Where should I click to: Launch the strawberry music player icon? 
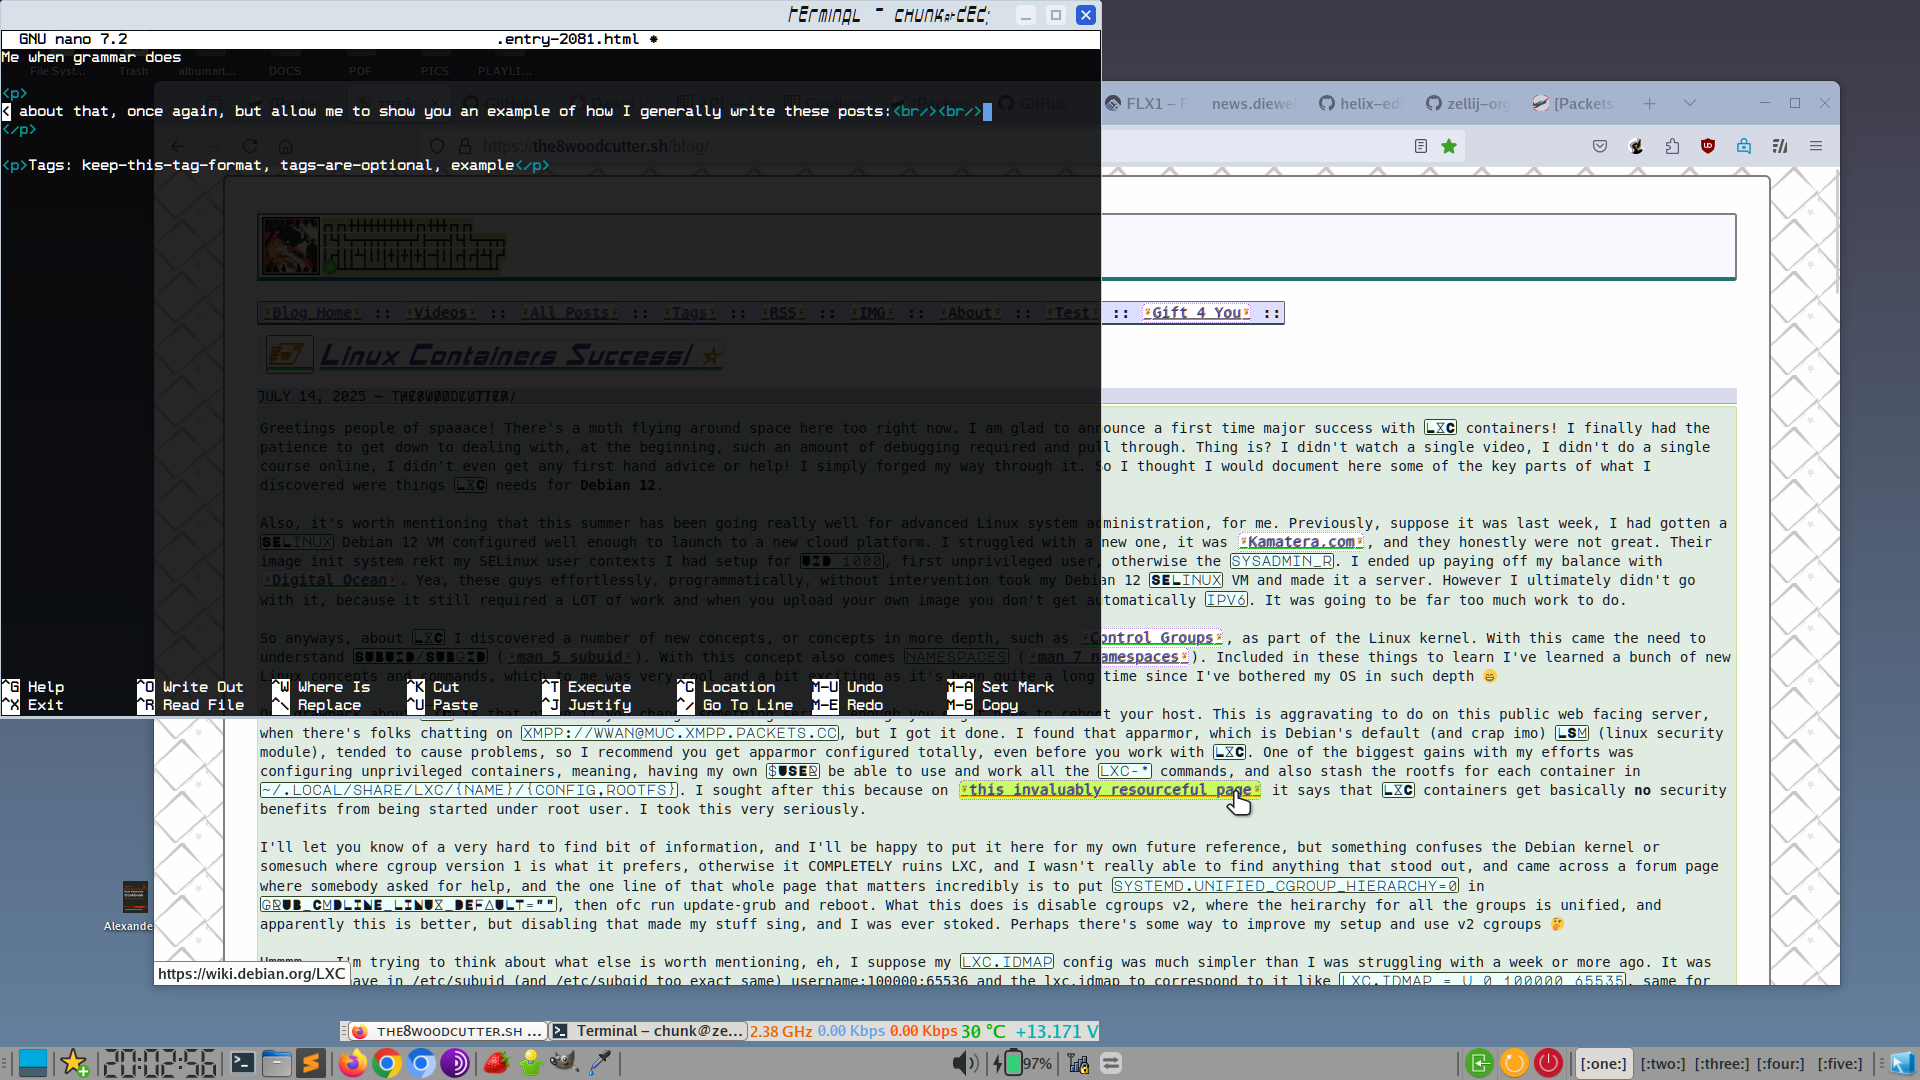click(x=496, y=1063)
